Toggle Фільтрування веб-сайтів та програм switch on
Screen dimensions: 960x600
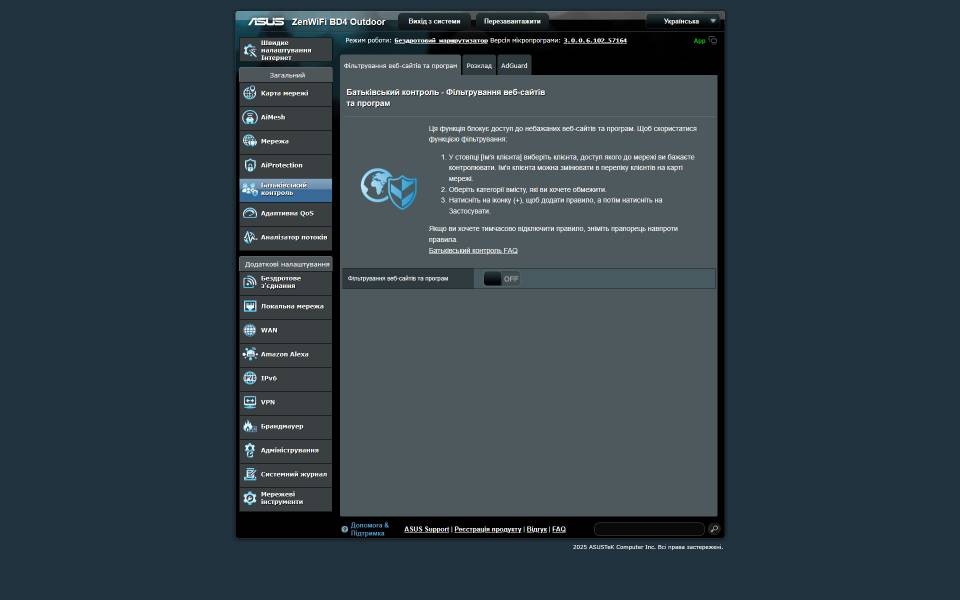(x=501, y=279)
